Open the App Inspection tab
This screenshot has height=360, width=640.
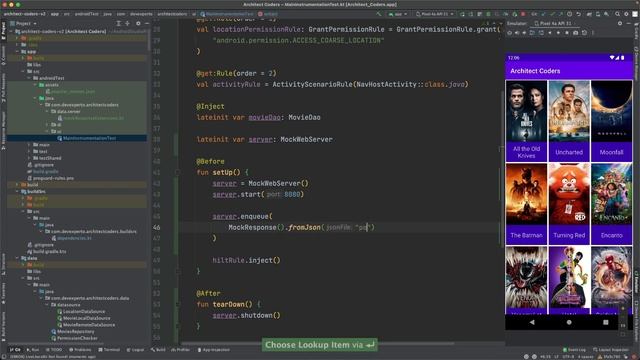[x=213, y=350]
